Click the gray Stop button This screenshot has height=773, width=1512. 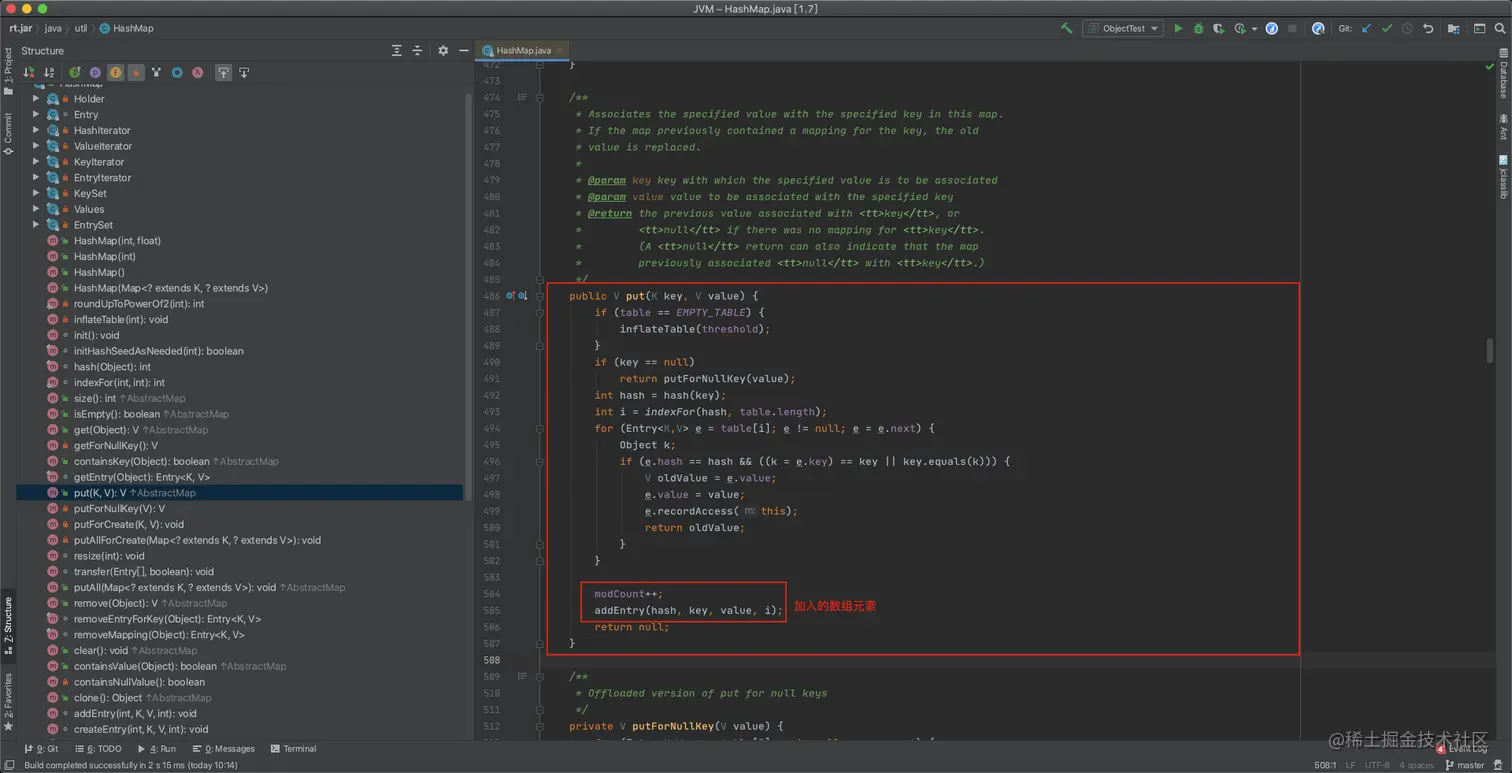[x=1292, y=28]
